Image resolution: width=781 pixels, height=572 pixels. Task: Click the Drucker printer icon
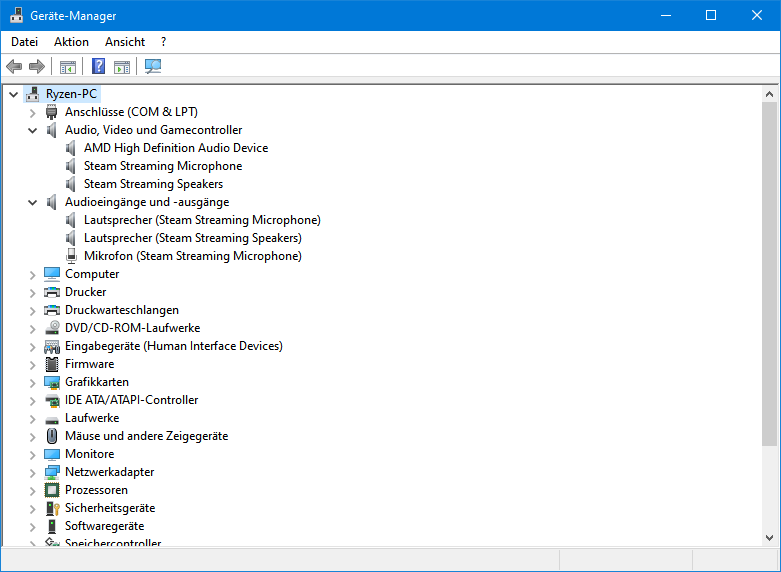click(x=52, y=292)
